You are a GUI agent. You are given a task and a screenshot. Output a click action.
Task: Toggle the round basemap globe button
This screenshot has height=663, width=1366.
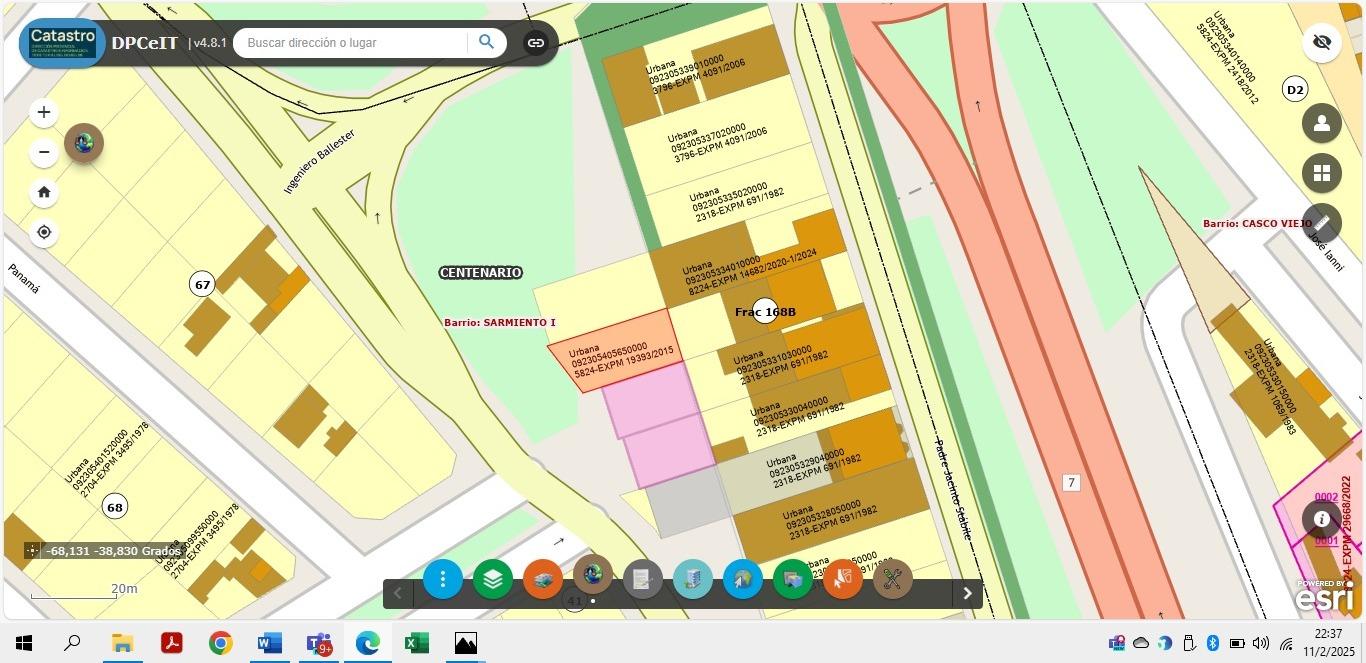84,143
